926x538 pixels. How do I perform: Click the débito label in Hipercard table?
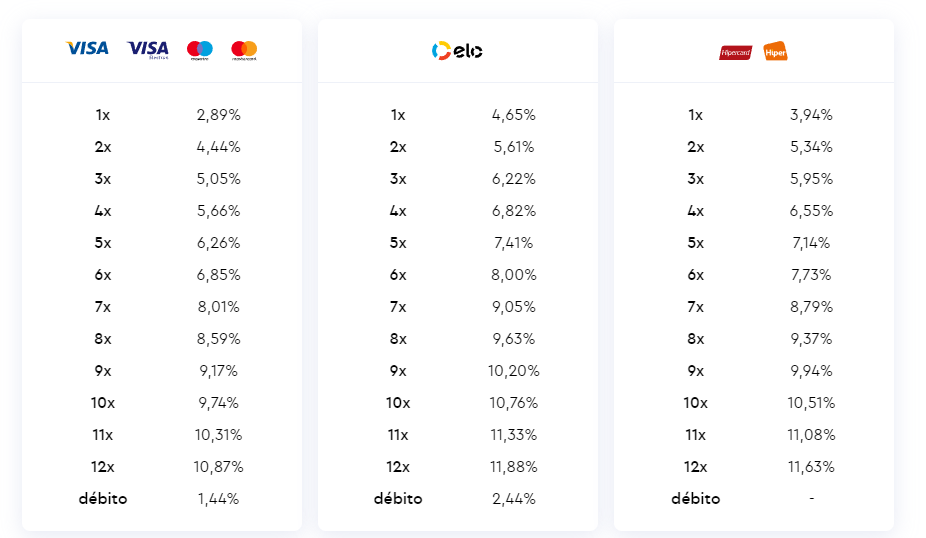(x=695, y=499)
